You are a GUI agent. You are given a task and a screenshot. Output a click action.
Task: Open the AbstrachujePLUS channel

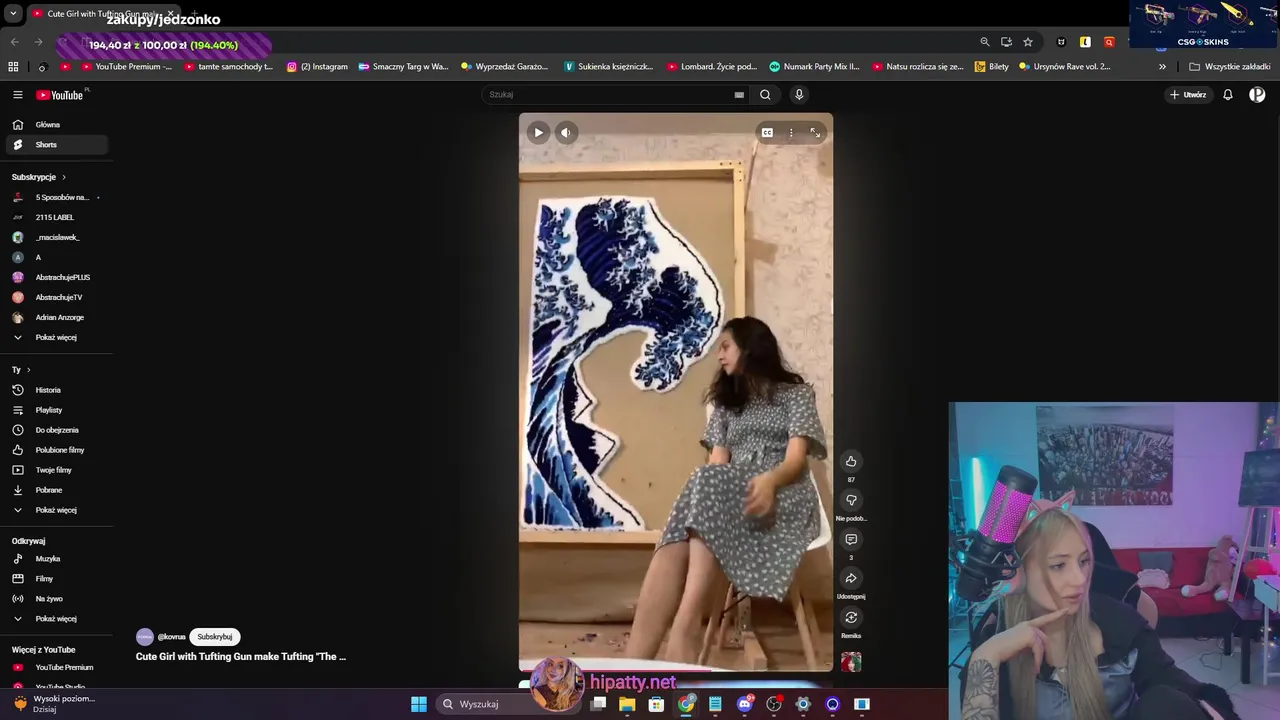(x=57, y=277)
